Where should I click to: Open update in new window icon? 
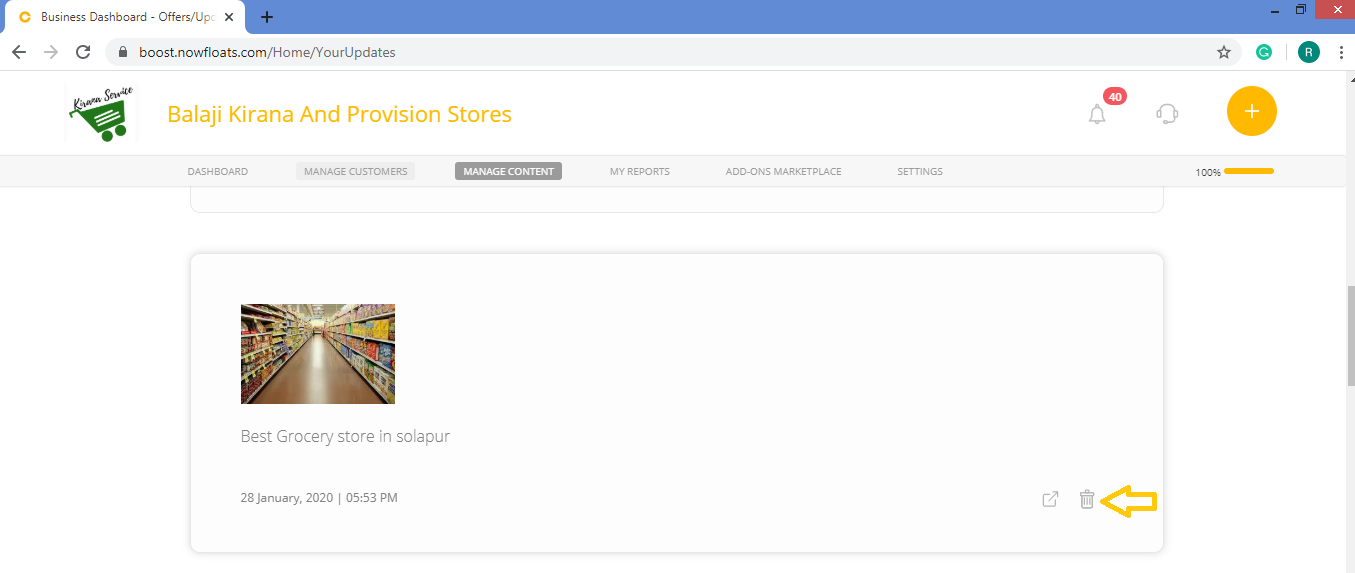1050,499
